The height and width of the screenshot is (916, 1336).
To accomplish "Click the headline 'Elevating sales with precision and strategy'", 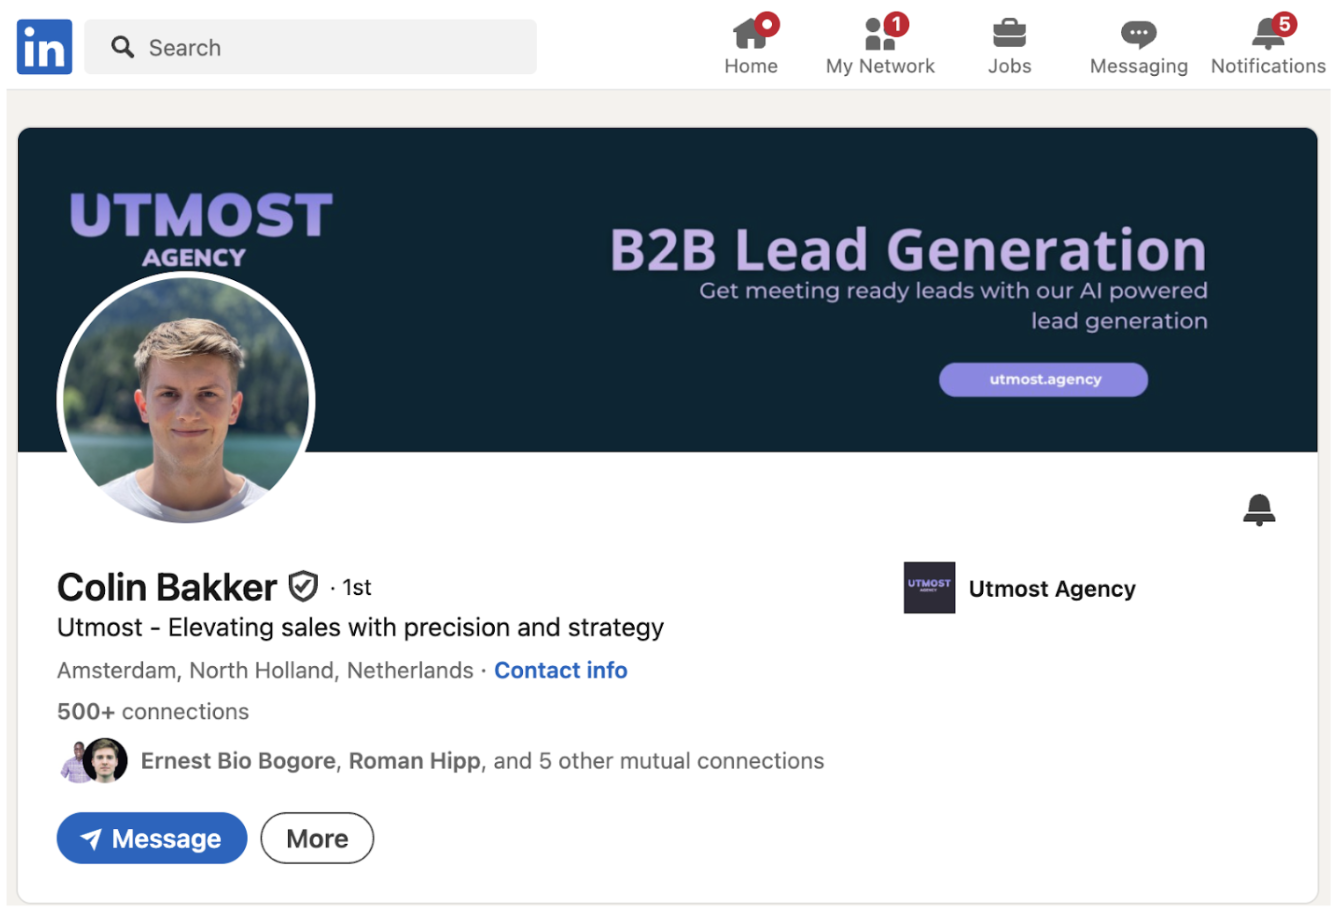I will [416, 628].
